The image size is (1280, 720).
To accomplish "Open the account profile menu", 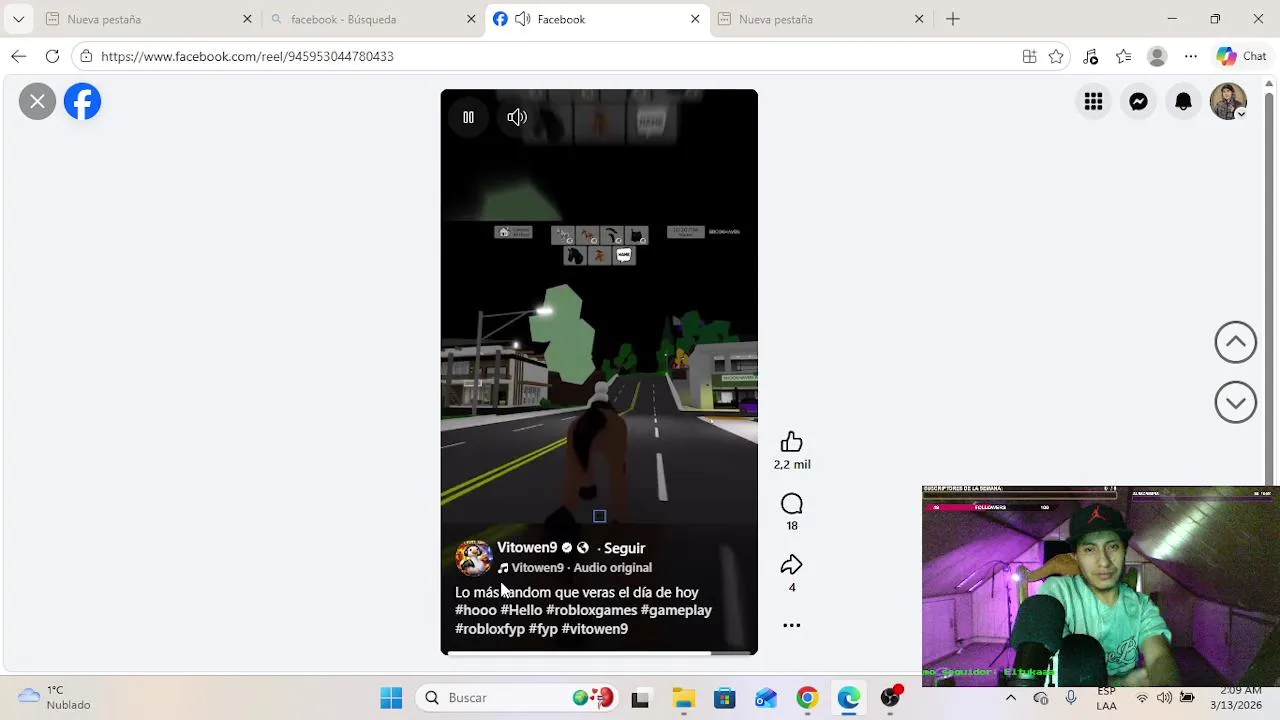I will tap(1228, 101).
